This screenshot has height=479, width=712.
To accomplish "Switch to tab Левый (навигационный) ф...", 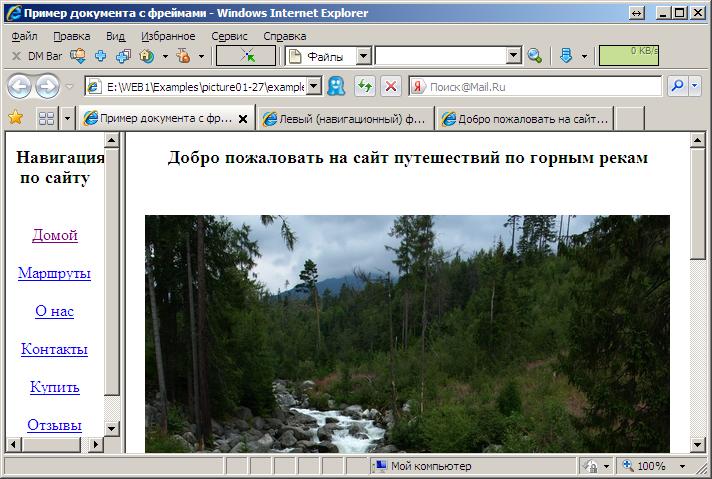I will click(x=345, y=119).
